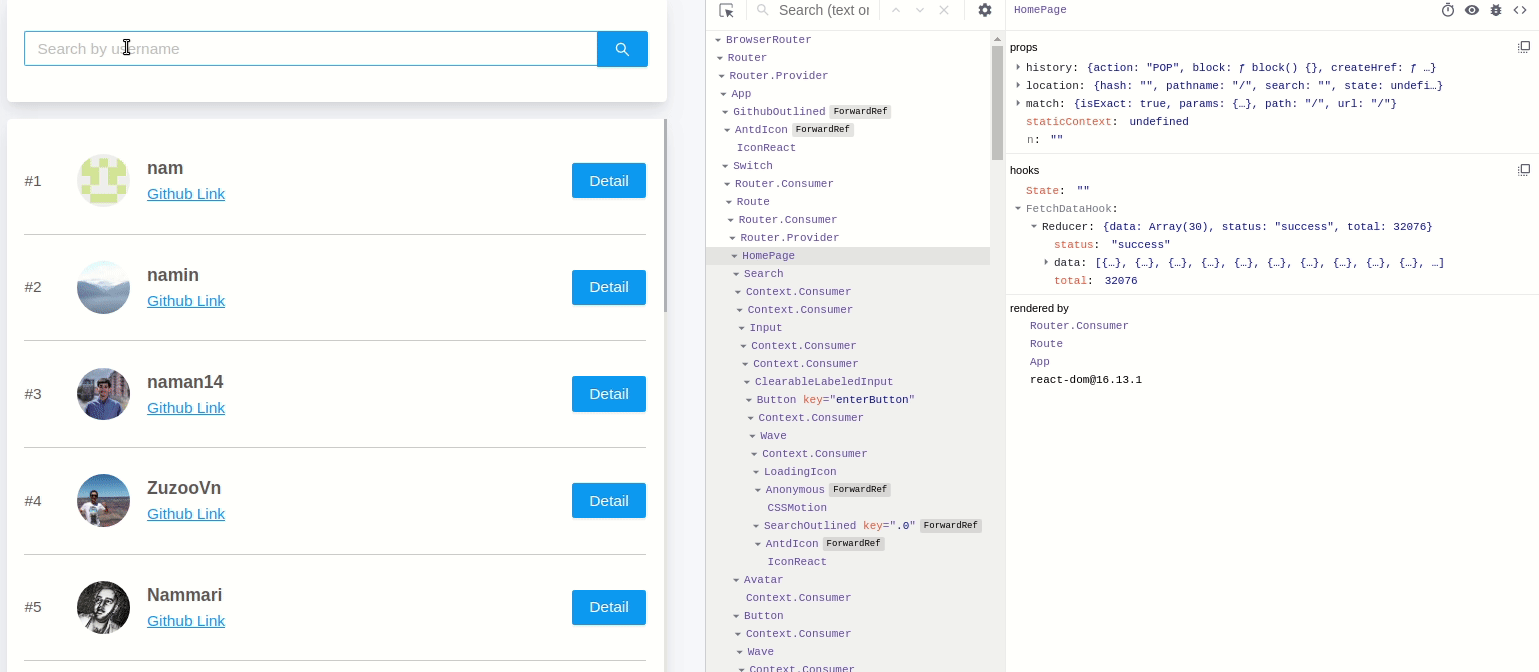1539x672 pixels.
Task: Collapse the BrowserRouter tree node
Action: pos(718,40)
